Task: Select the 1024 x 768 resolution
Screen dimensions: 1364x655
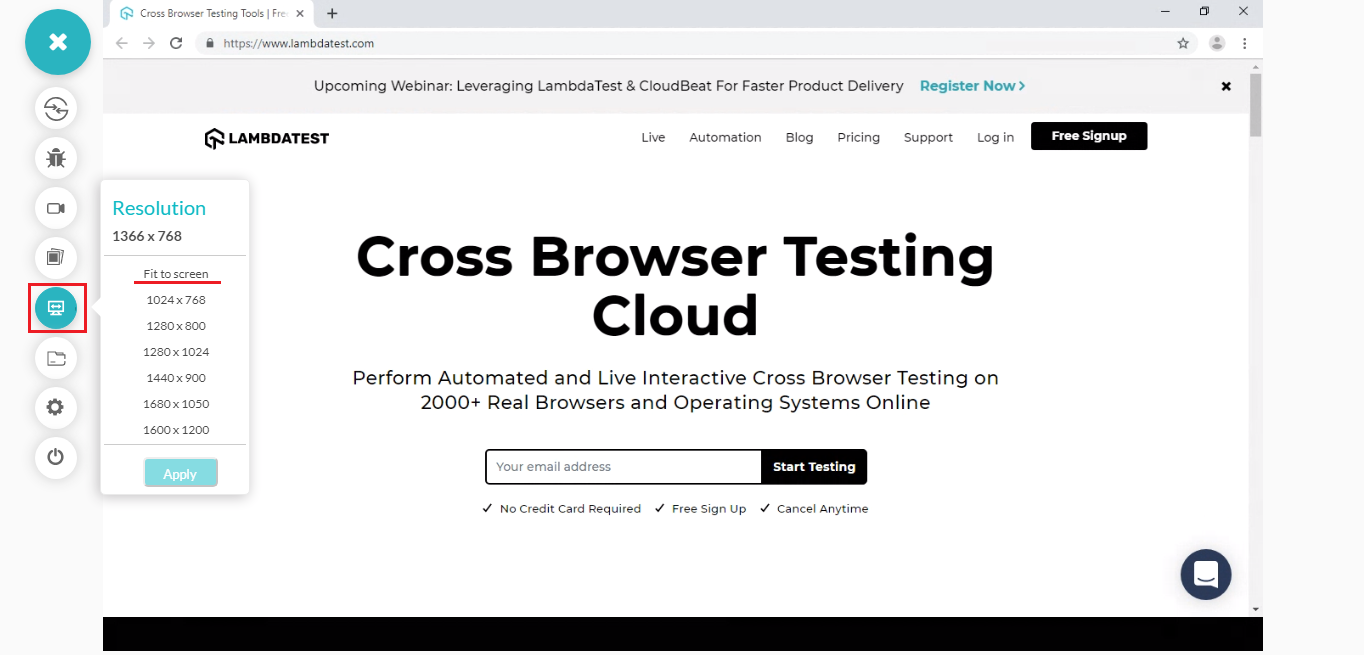Action: point(176,299)
